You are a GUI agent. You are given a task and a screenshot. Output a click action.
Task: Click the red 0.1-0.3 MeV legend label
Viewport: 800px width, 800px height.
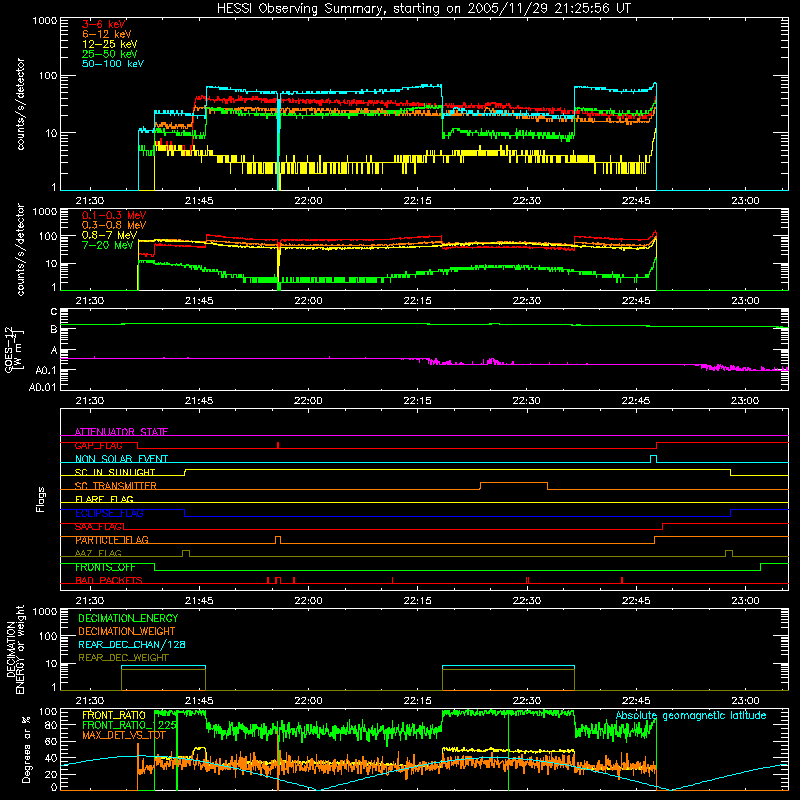pyautogui.click(x=114, y=215)
